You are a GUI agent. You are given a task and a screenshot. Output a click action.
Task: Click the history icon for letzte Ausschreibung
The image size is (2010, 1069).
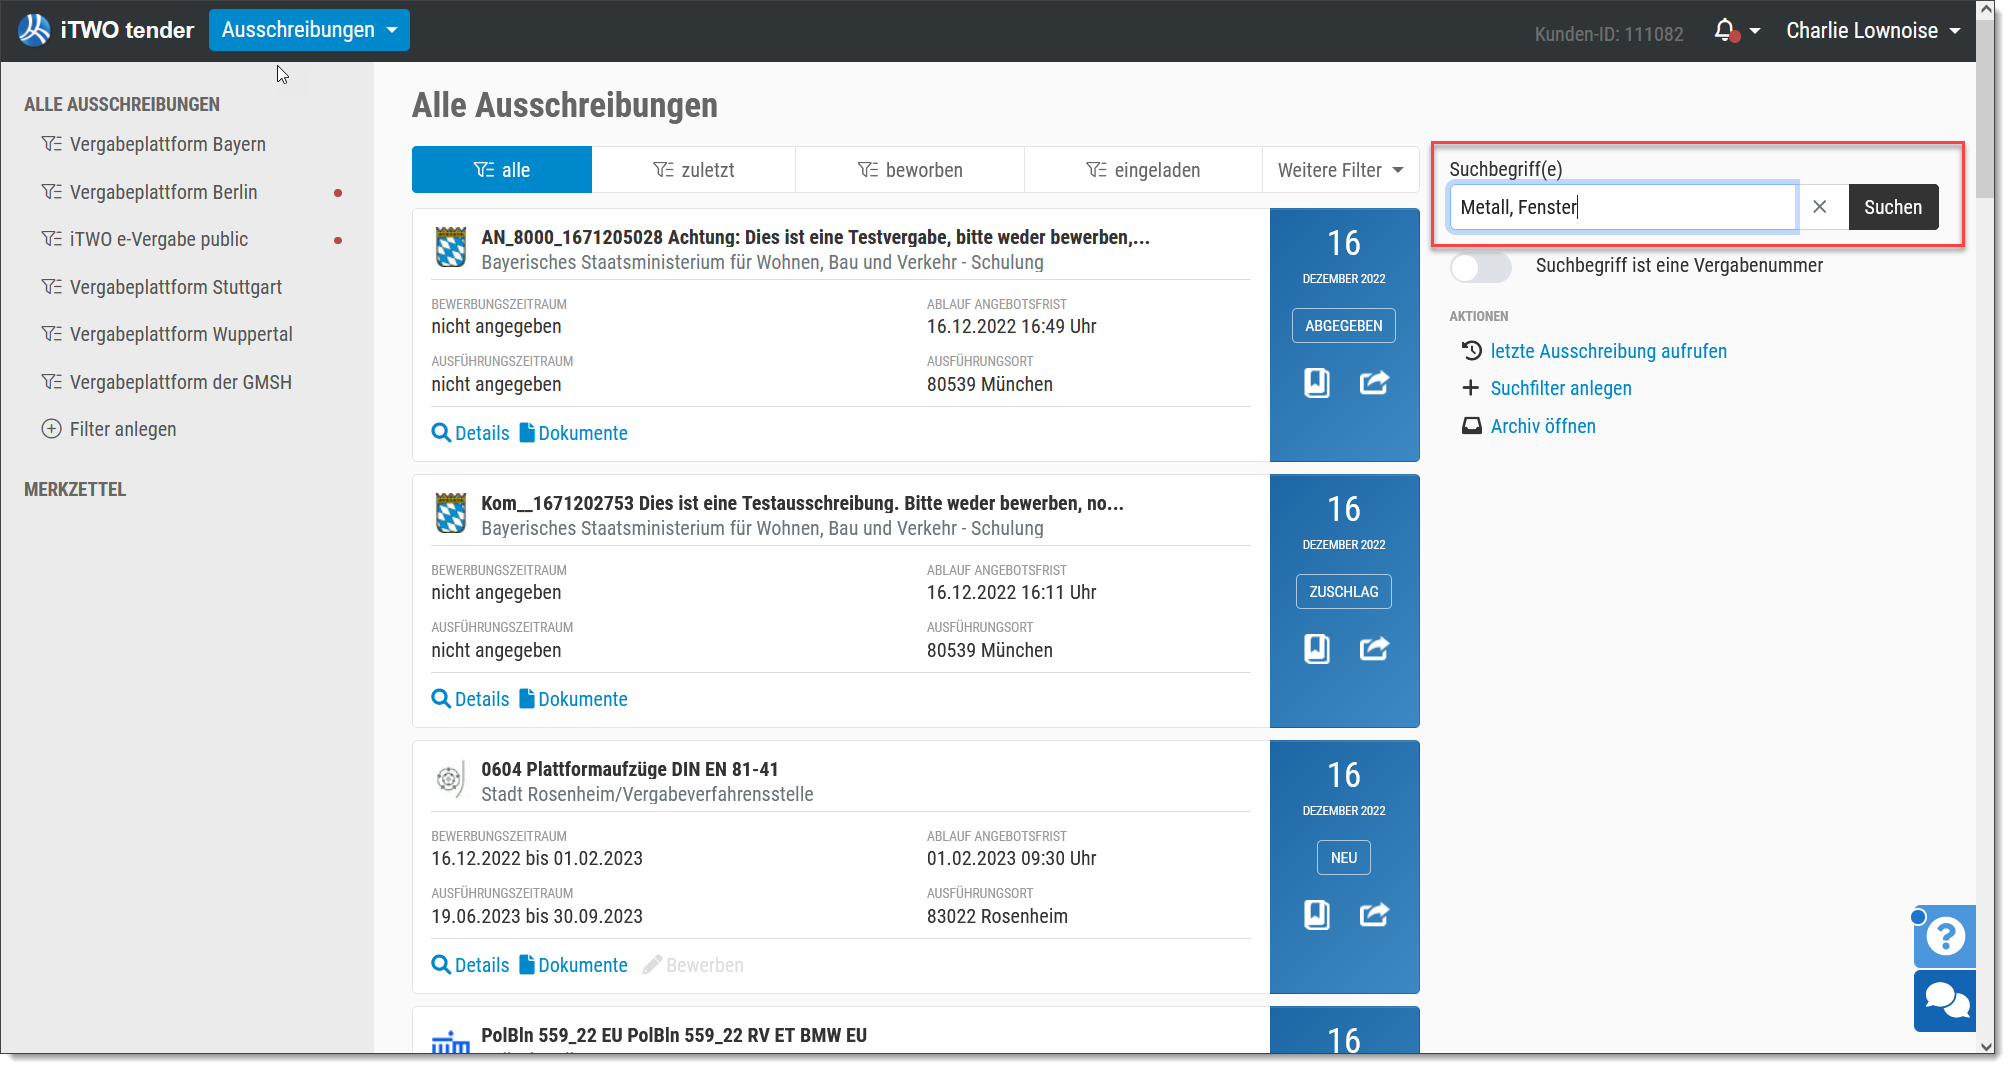[x=1472, y=351]
